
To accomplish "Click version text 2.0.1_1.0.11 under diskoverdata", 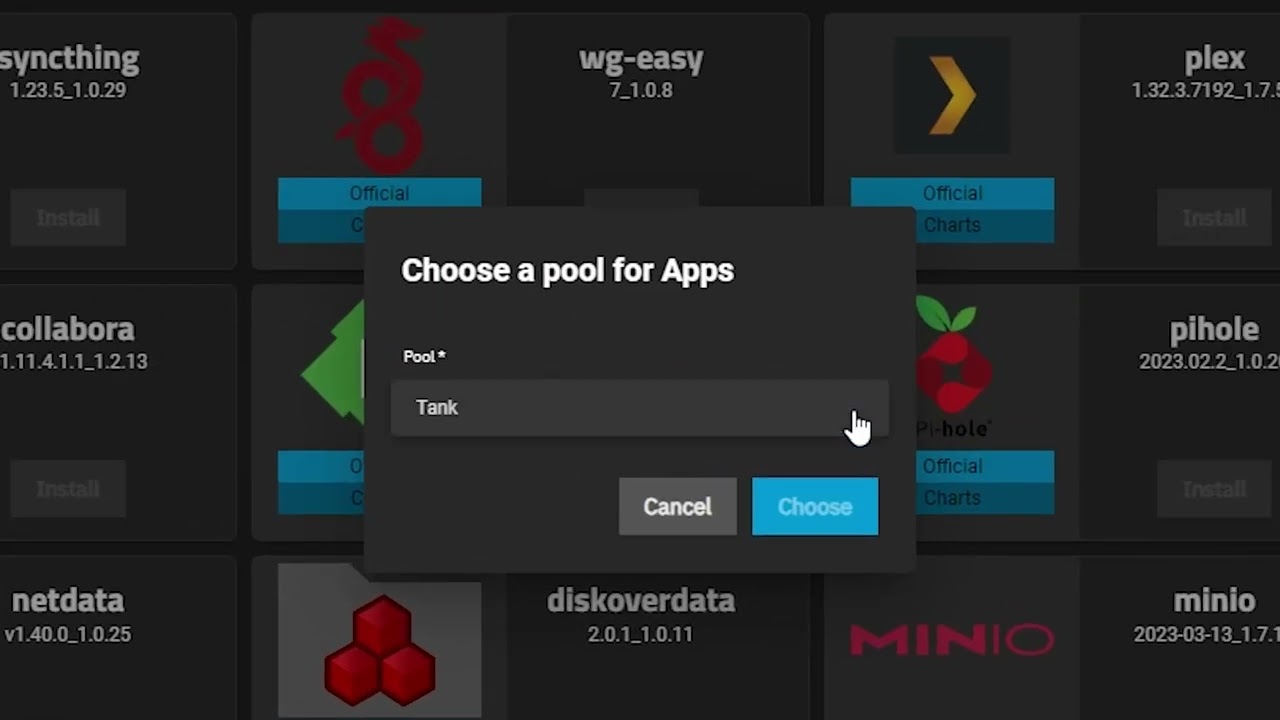I will (640, 634).
